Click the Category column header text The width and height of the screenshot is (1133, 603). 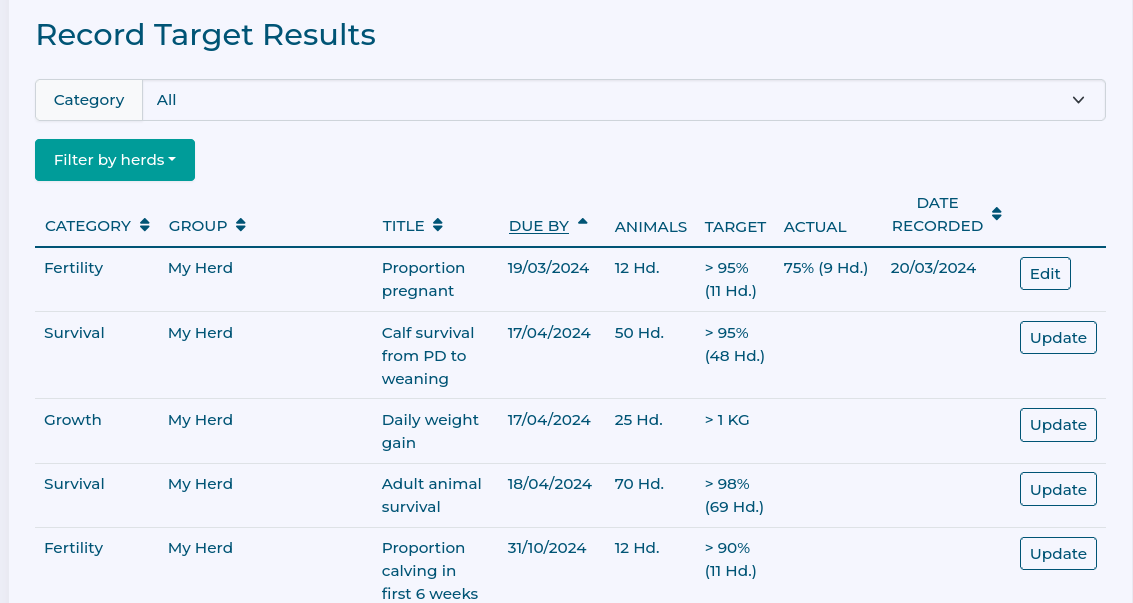click(x=88, y=226)
